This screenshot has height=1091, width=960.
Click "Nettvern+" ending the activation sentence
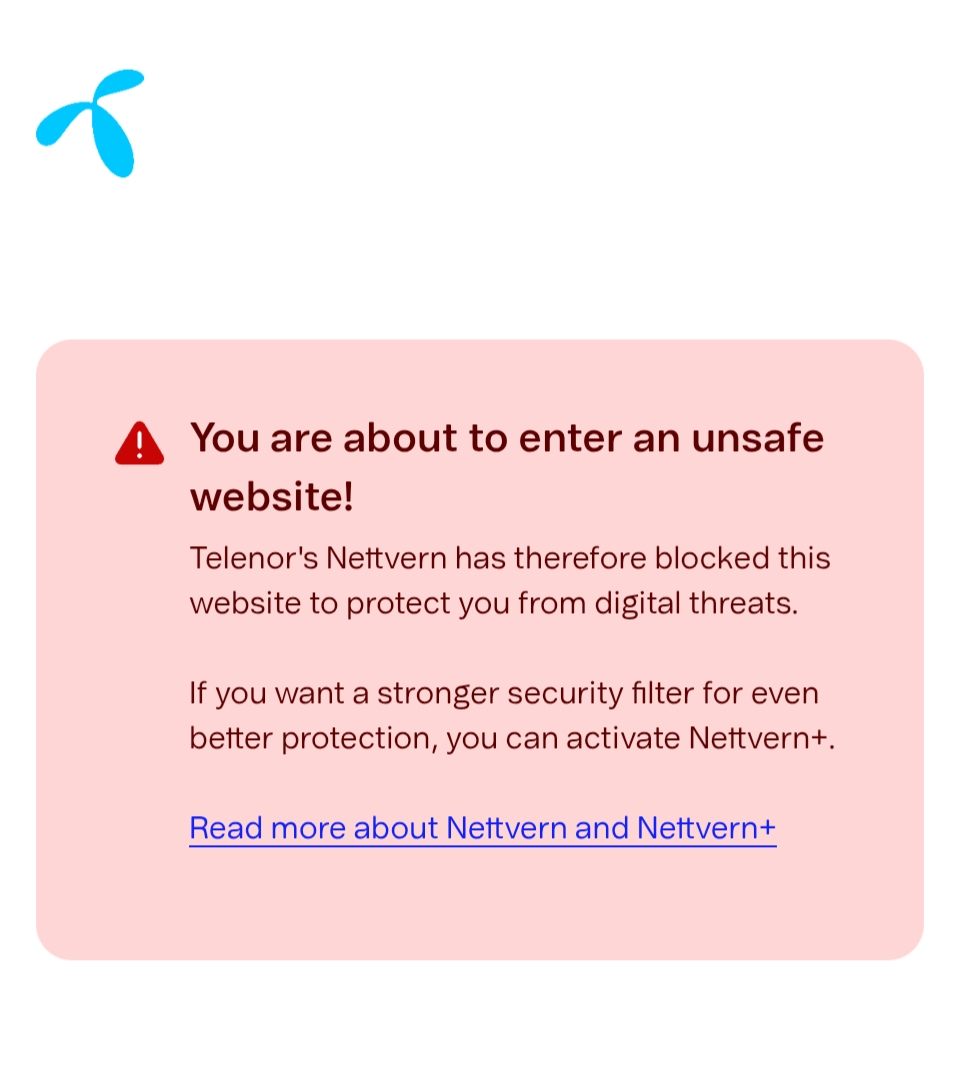pos(762,738)
